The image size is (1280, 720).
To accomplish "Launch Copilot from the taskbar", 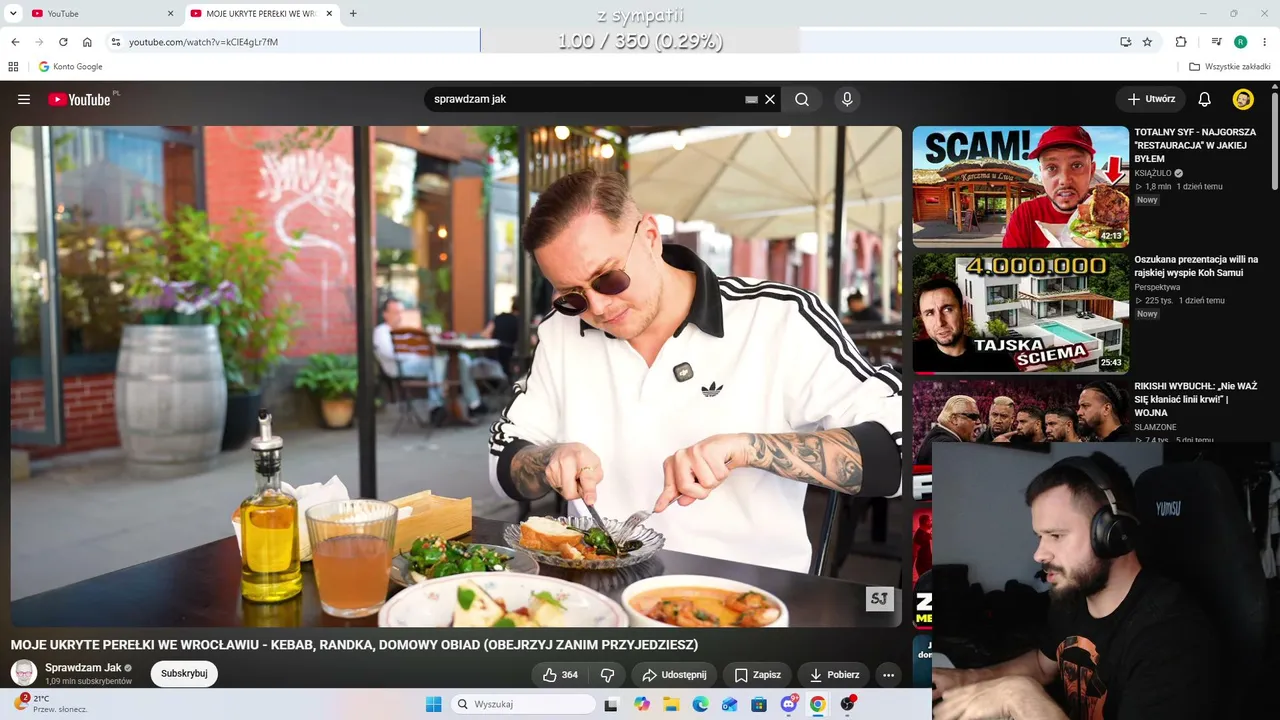I will 641,704.
